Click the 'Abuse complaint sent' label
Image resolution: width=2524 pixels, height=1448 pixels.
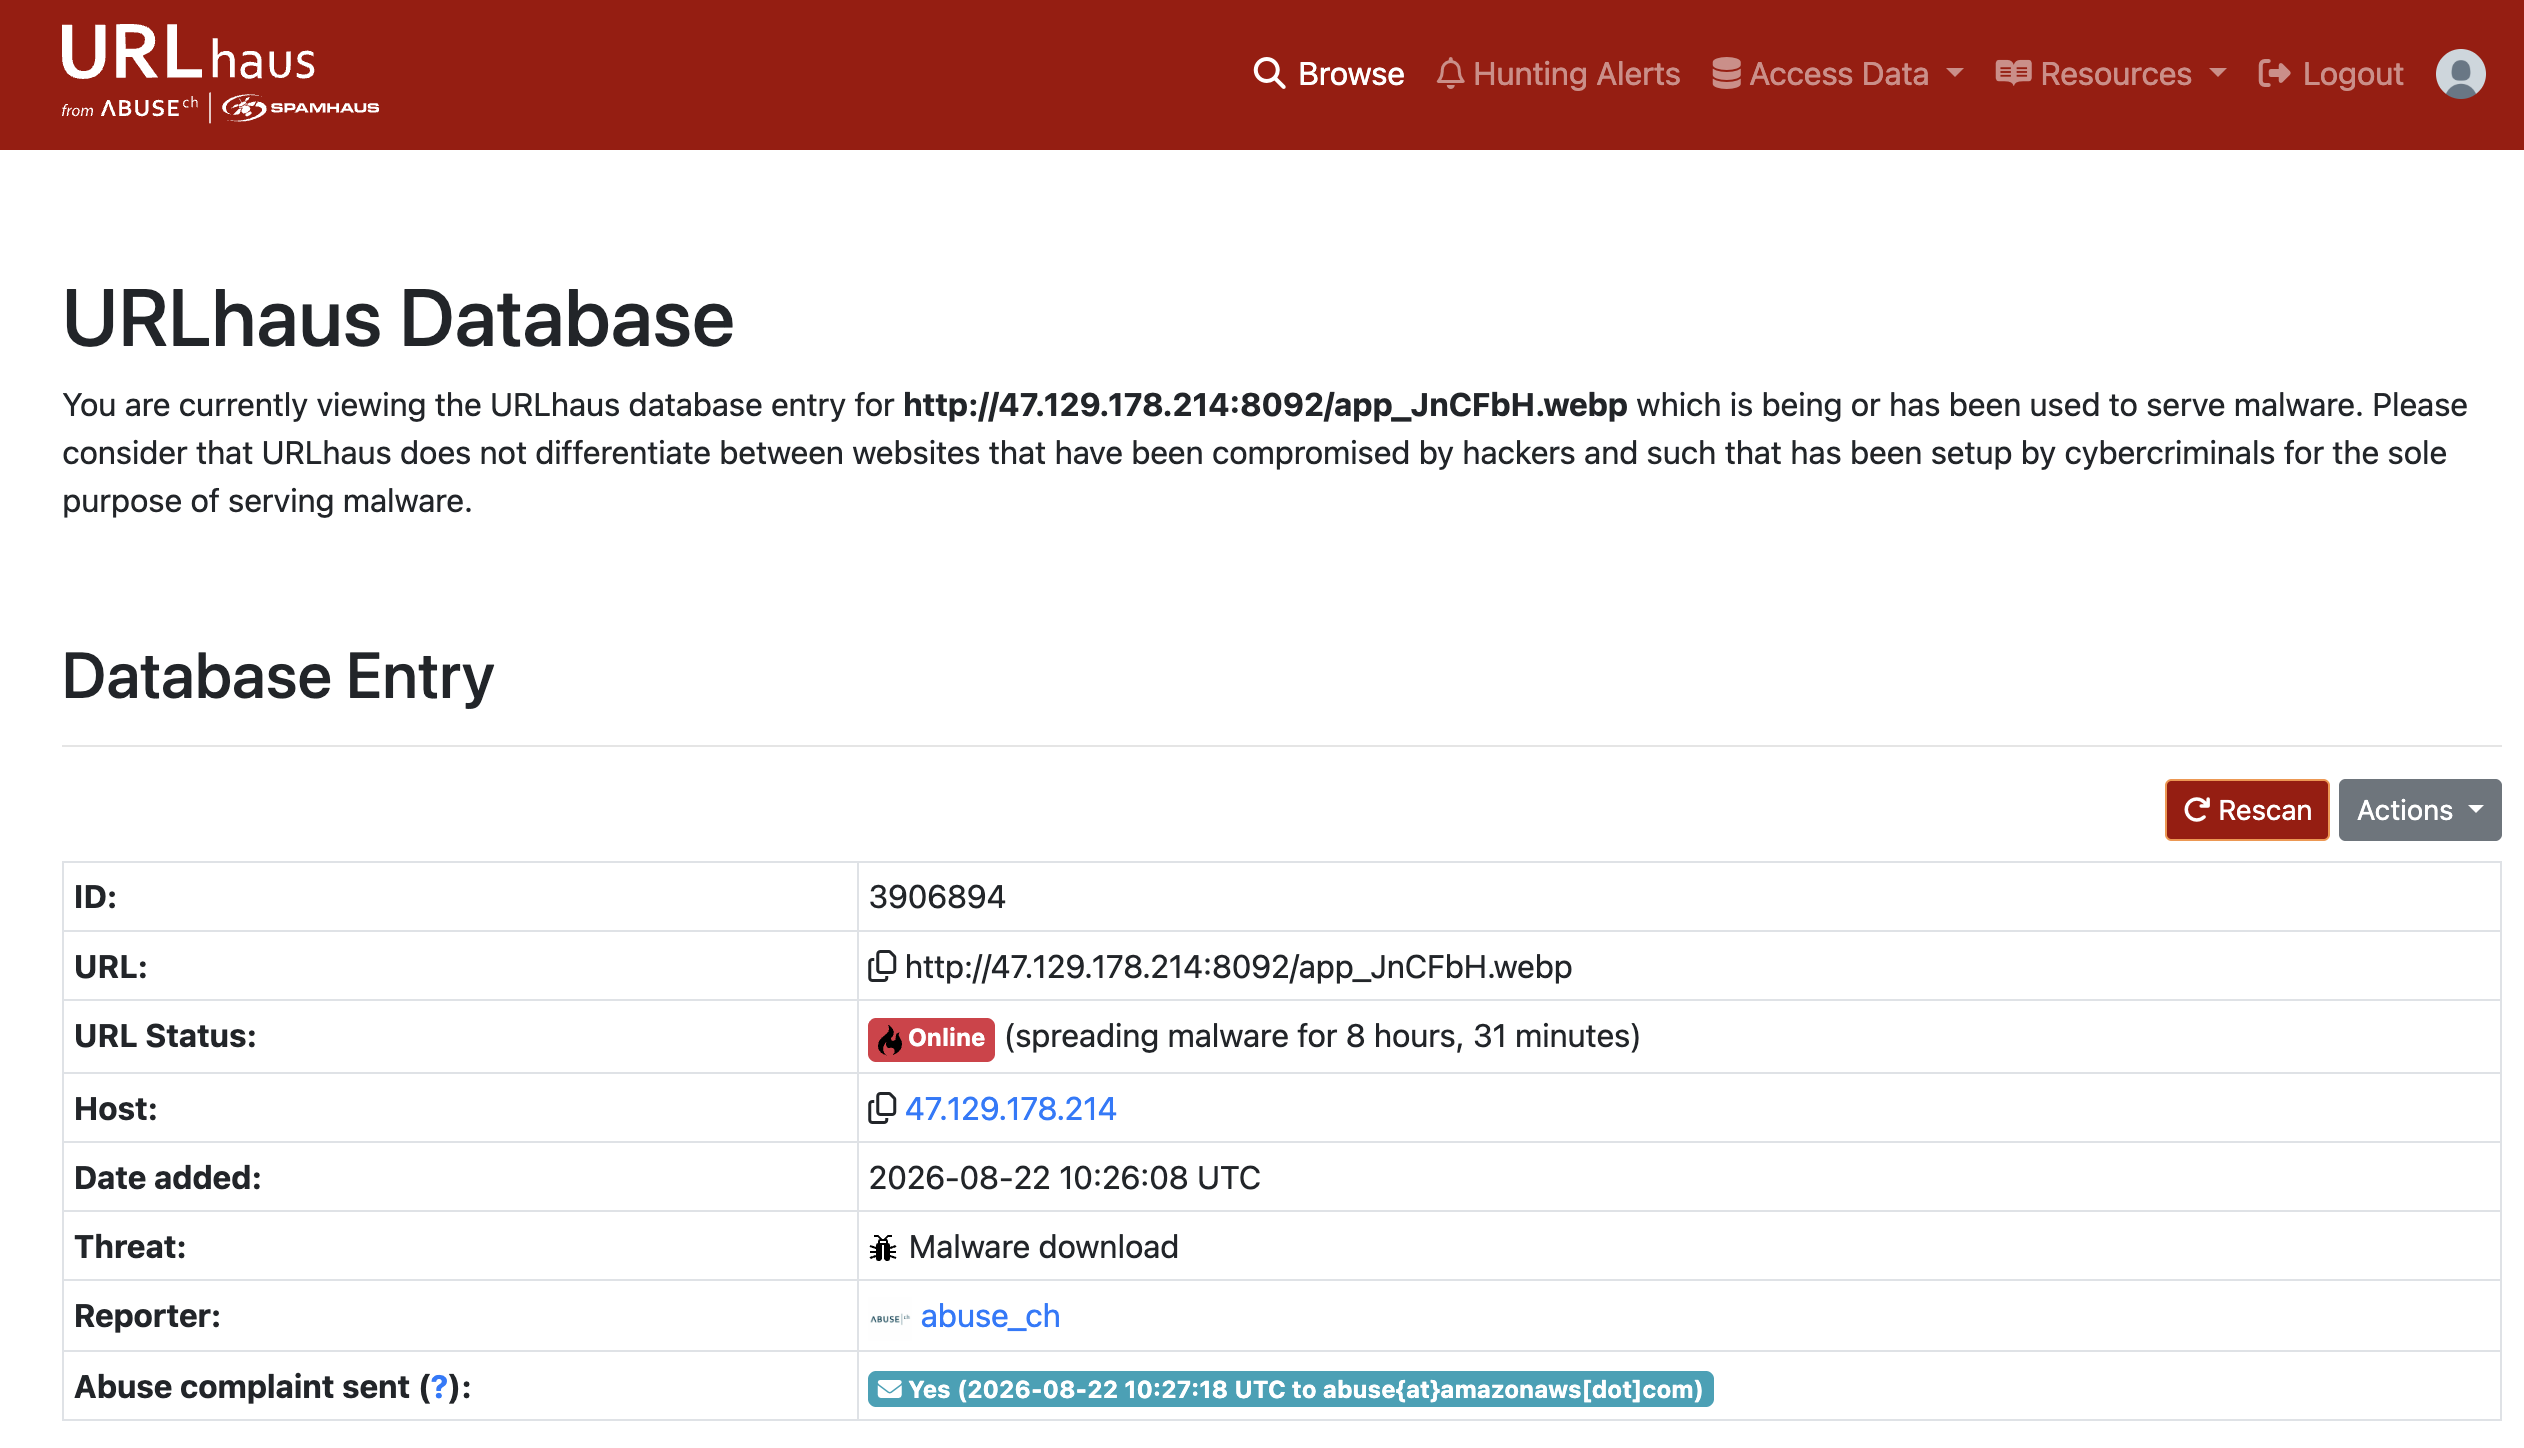(x=242, y=1387)
